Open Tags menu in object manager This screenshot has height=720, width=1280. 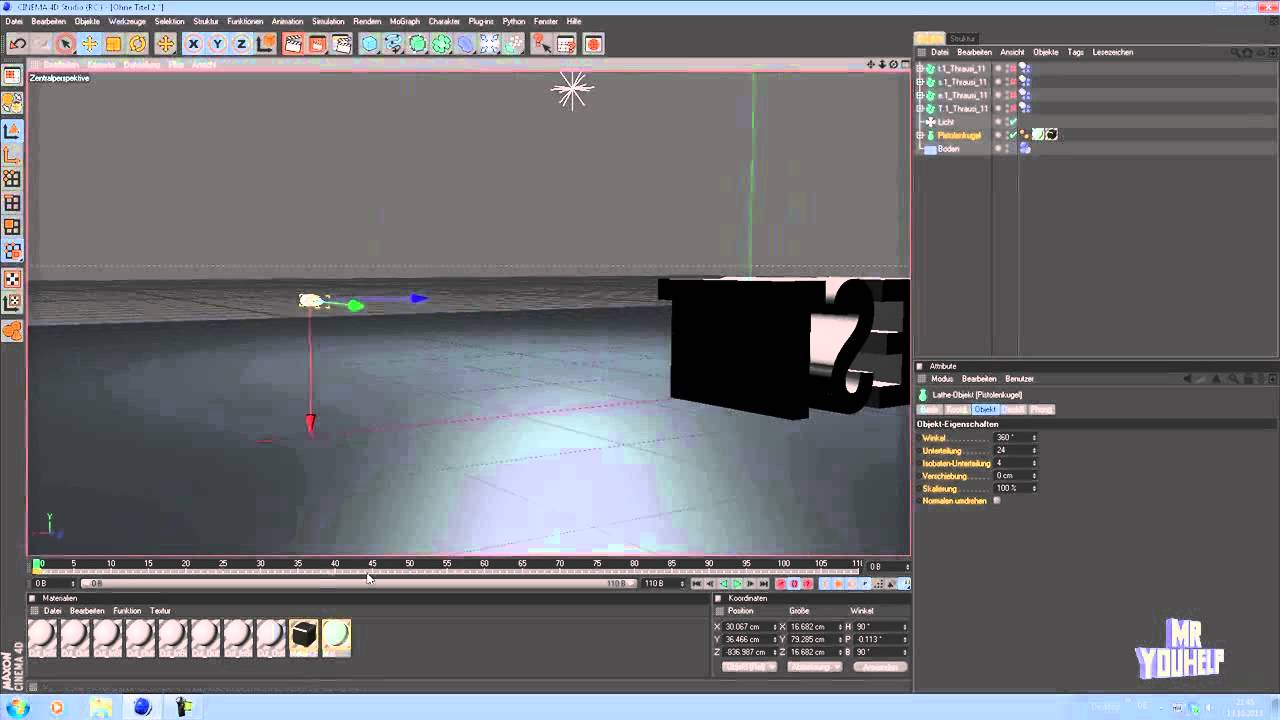point(1076,52)
